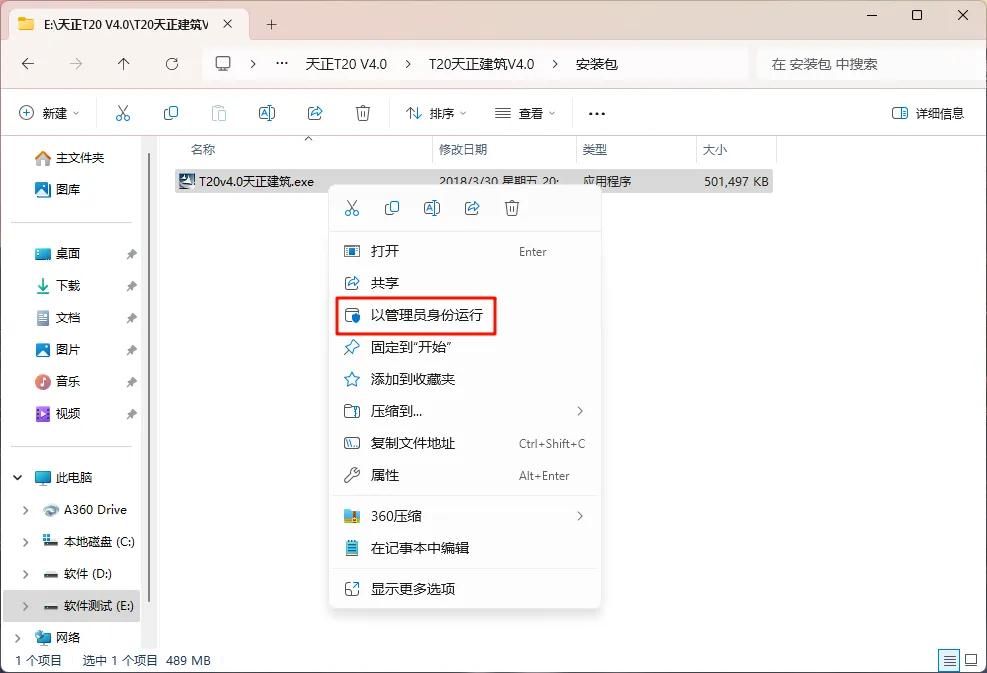This screenshot has height=673, width=987.
Task: Choose 复制文件地址 in the context menu
Action: [465, 443]
